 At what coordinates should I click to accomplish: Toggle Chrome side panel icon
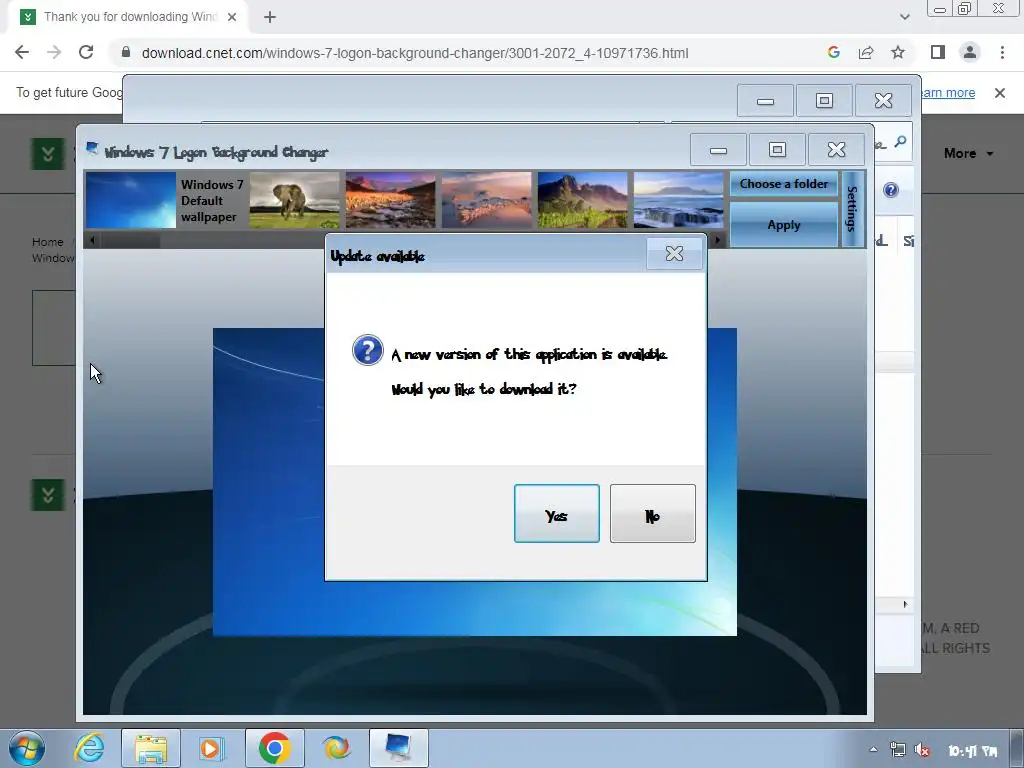[x=938, y=52]
